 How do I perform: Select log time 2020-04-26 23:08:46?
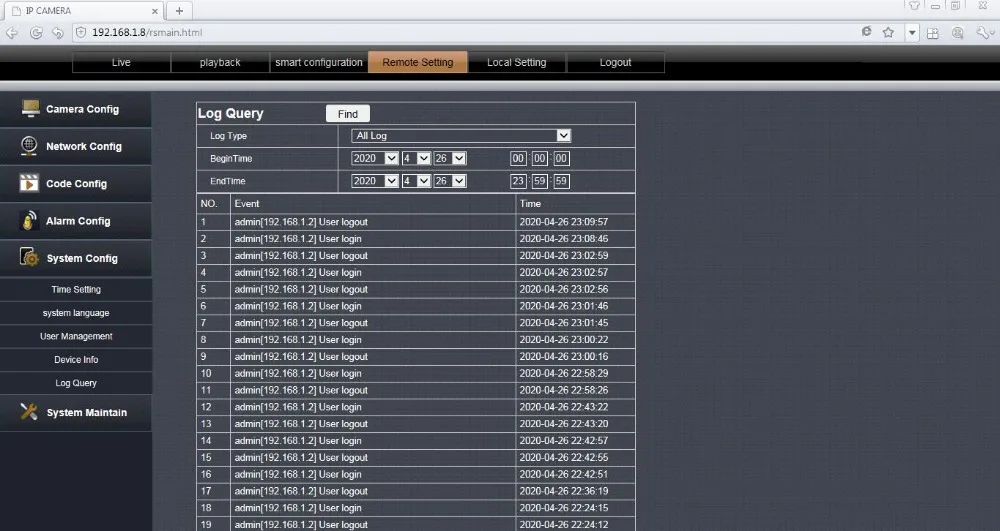pos(564,238)
